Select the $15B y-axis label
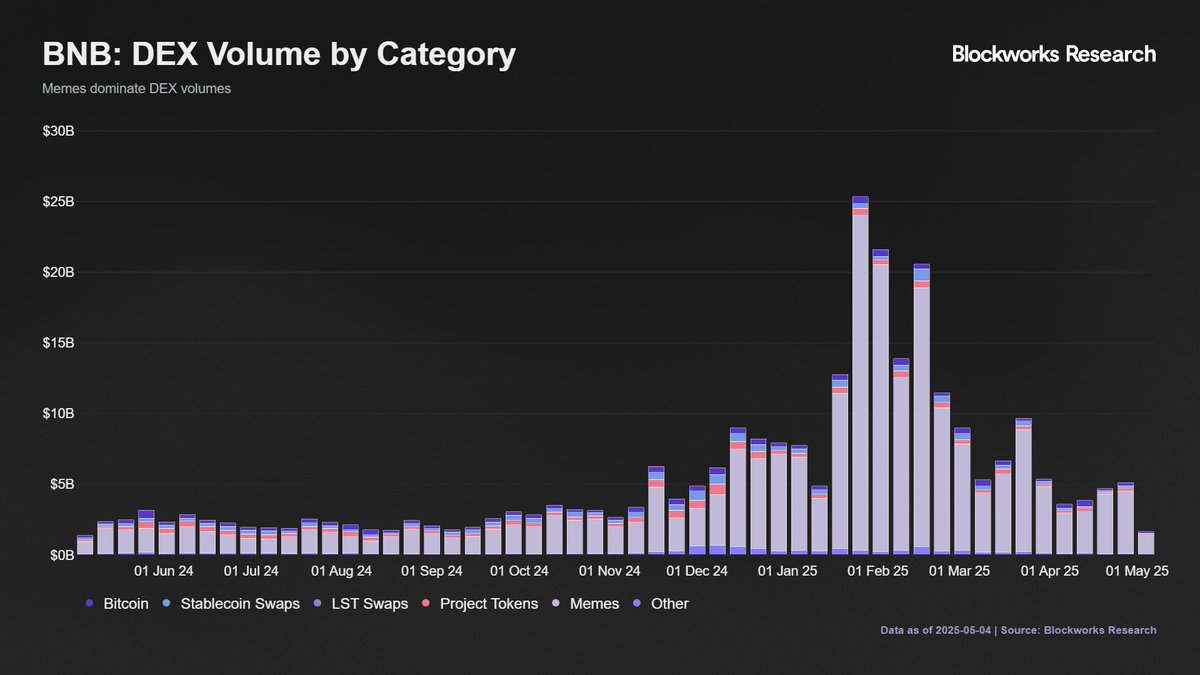Viewport: 1200px width, 675px height. click(58, 343)
